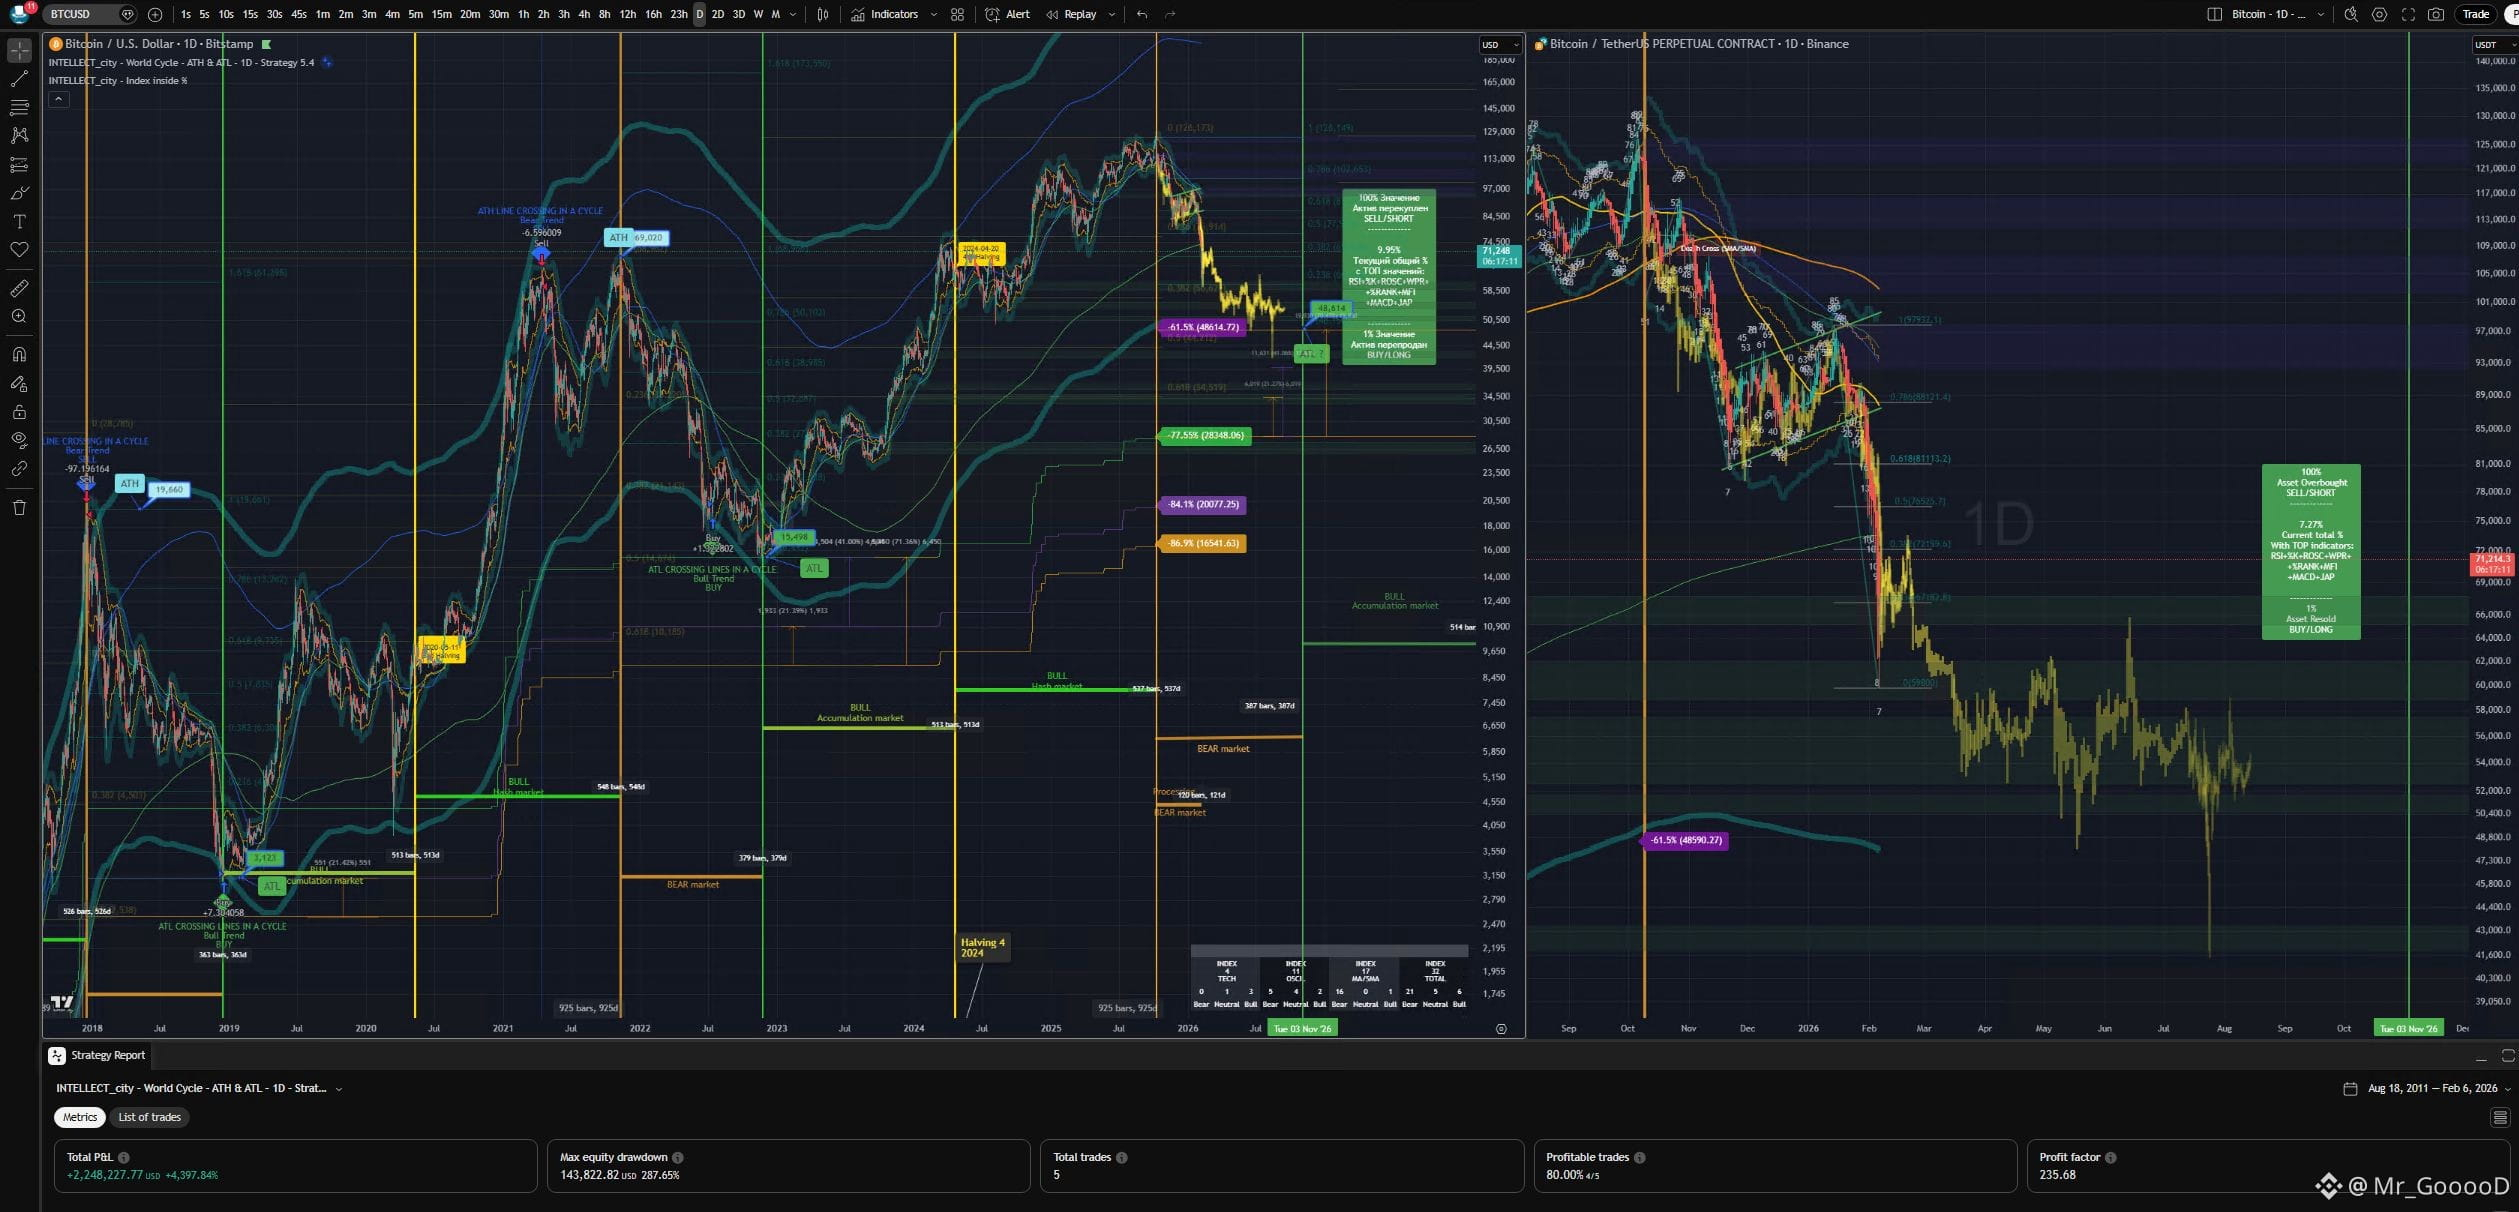The image size is (2519, 1212).
Task: Open the user profile avatar with notifications
Action: coord(20,13)
